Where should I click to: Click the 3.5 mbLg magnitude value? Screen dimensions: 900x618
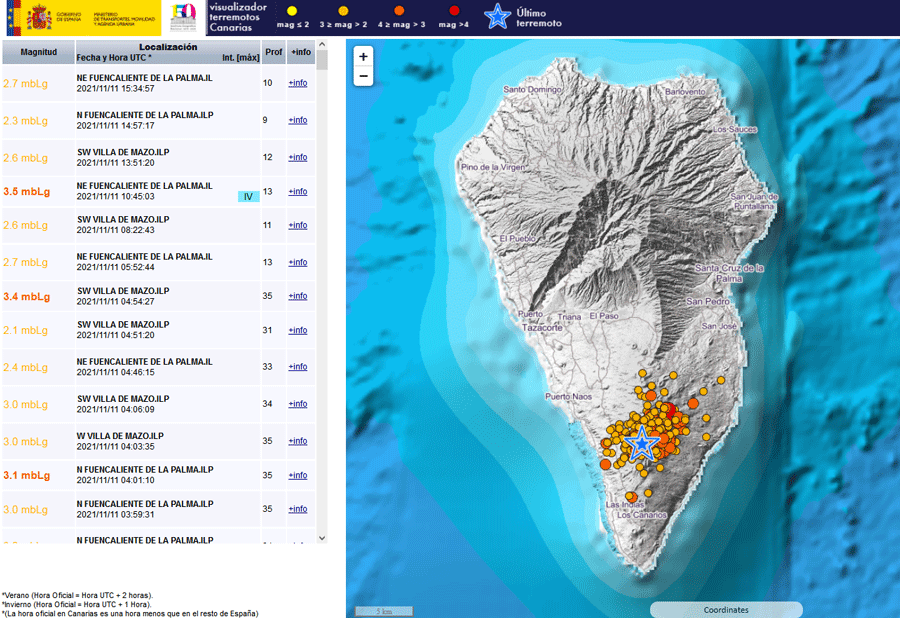tap(26, 192)
